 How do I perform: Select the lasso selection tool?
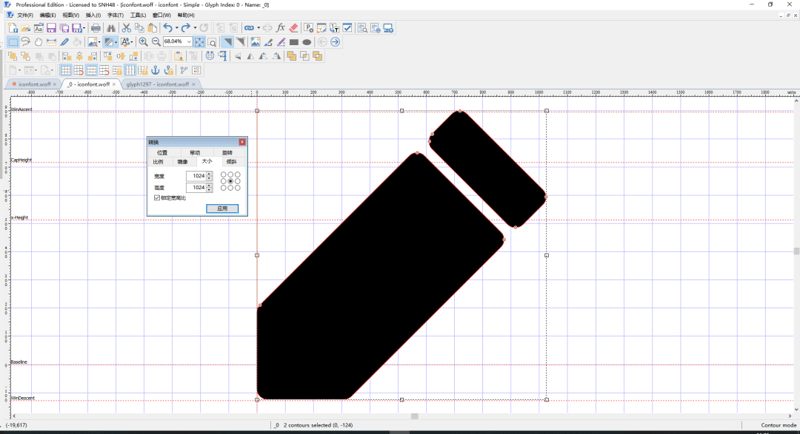point(26,42)
